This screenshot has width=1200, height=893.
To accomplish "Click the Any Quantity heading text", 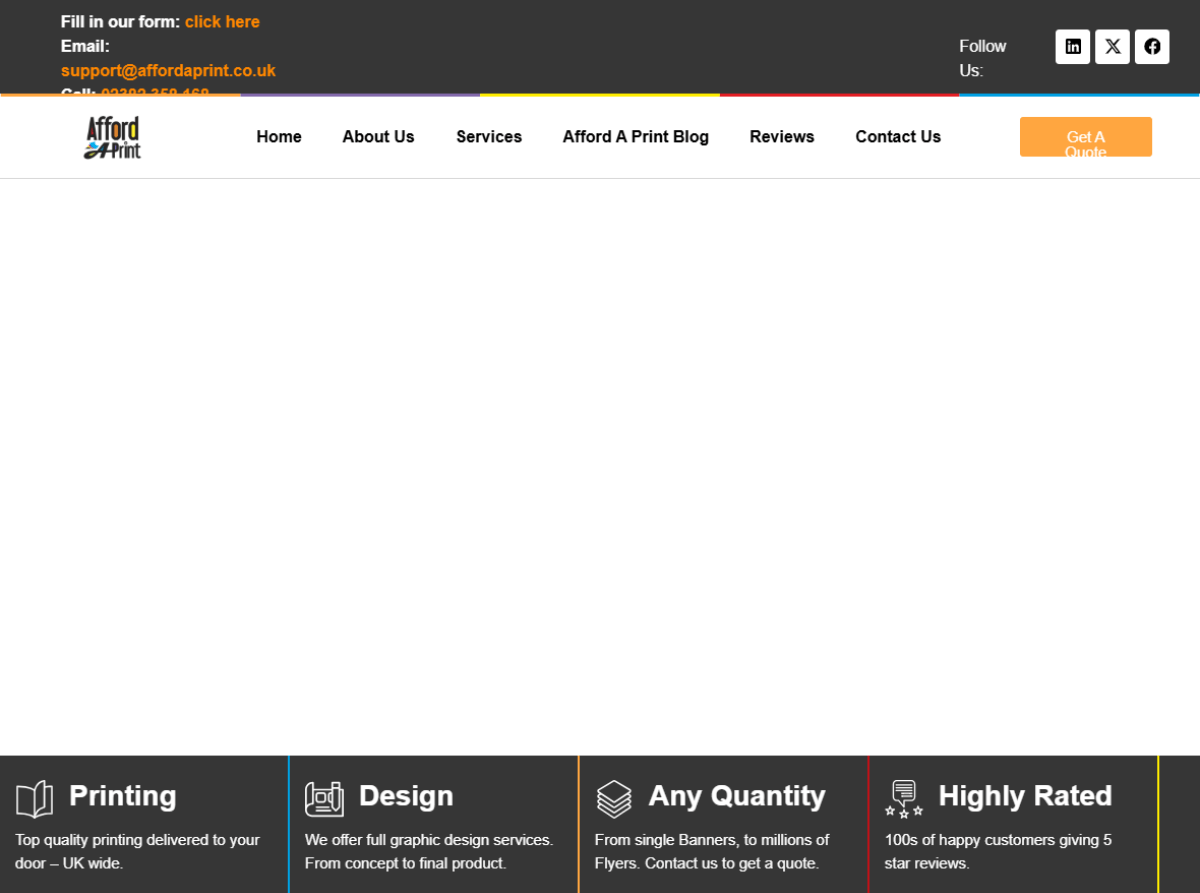I will [x=737, y=796].
